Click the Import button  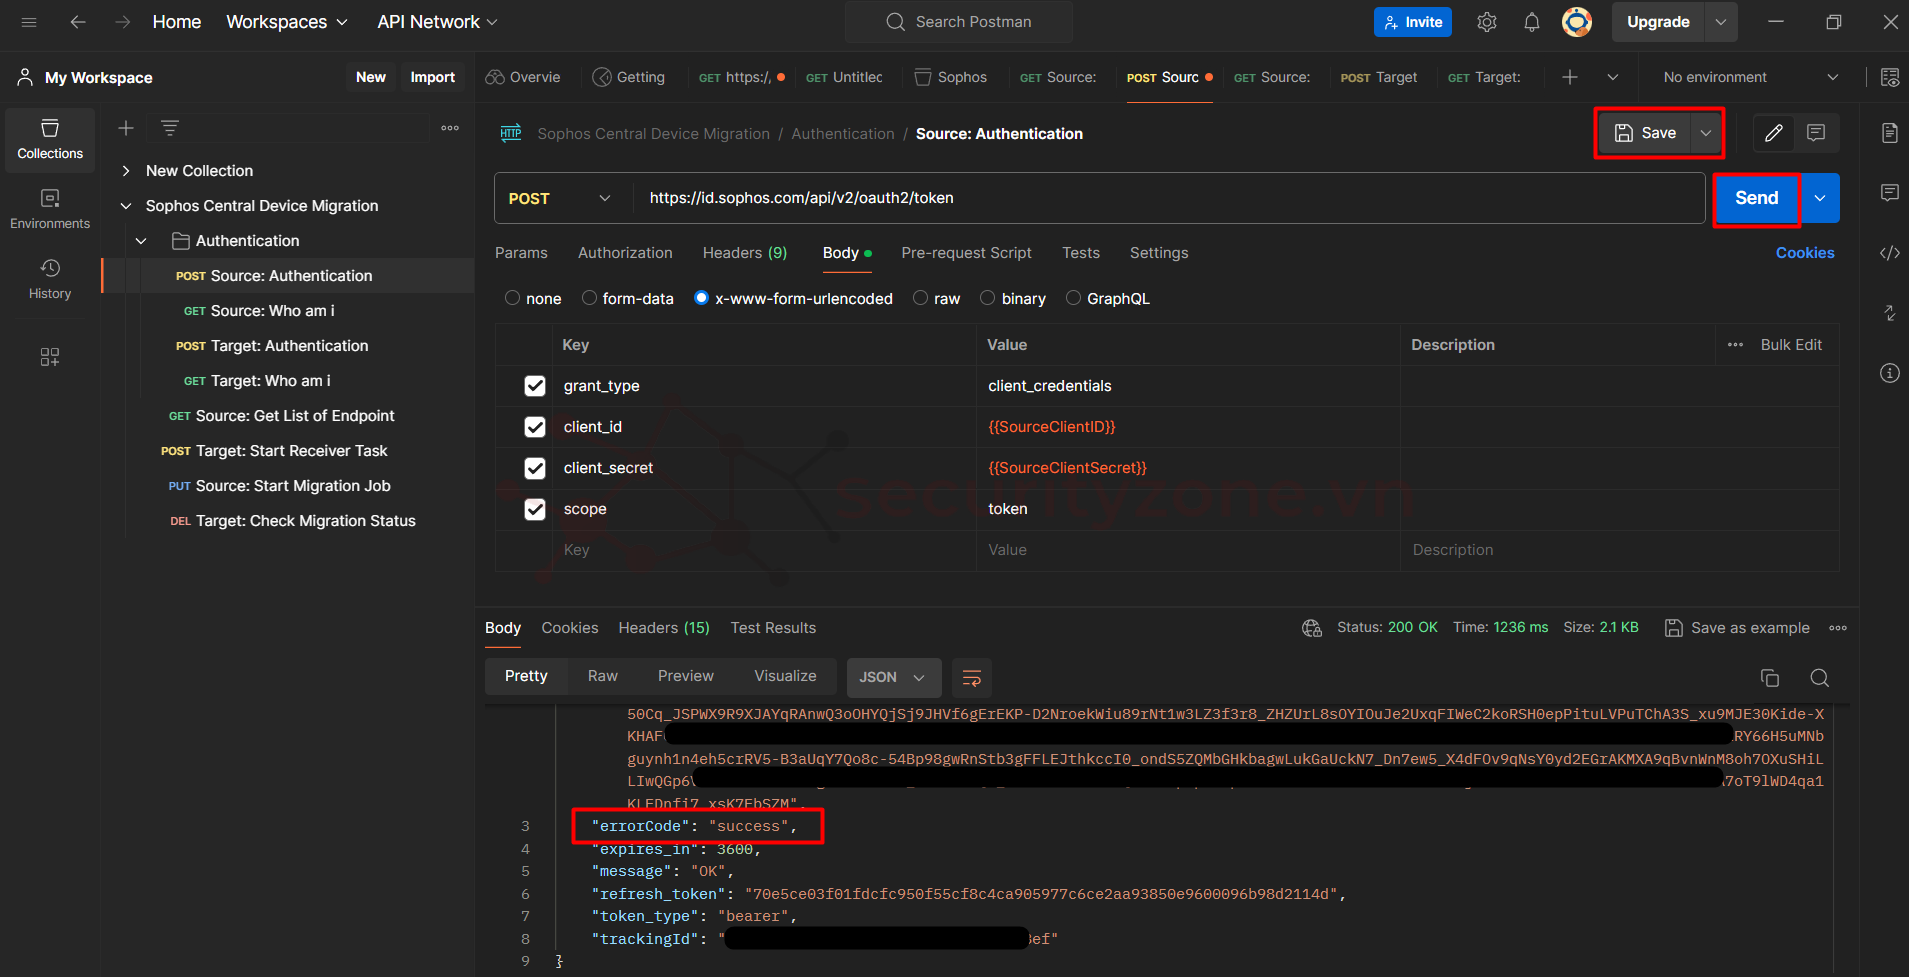[432, 77]
